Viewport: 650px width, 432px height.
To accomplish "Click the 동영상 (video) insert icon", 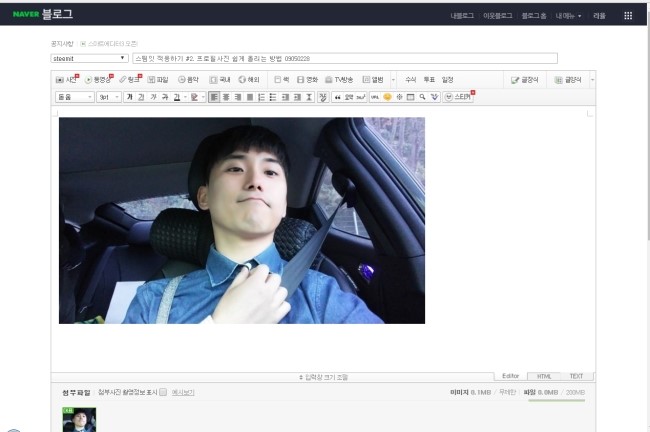I will tap(98, 79).
